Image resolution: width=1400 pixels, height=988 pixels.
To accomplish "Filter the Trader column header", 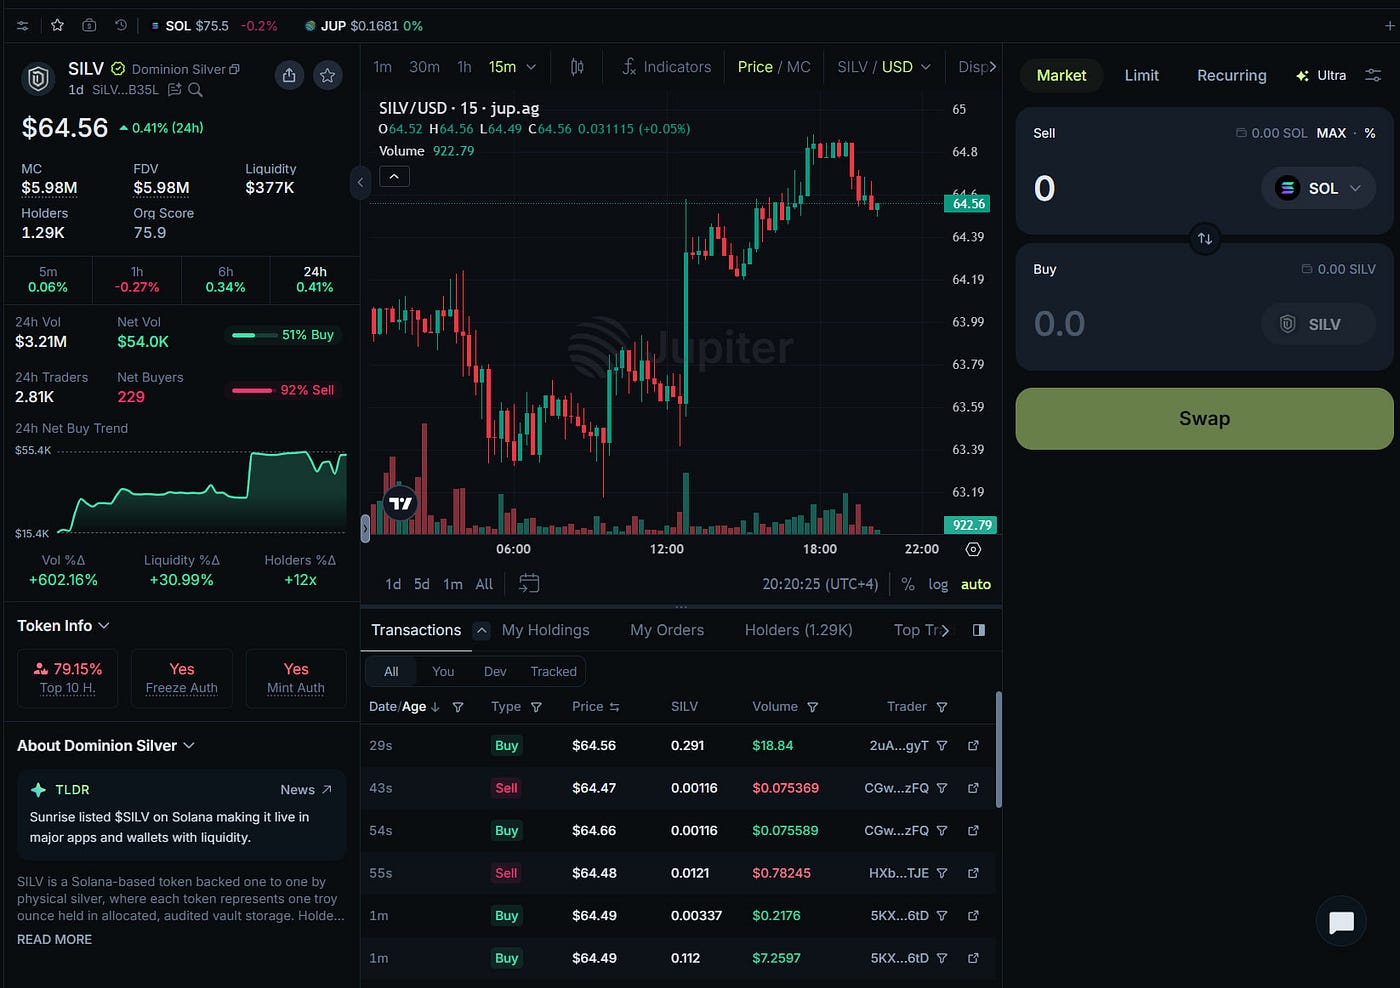I will coord(941,707).
